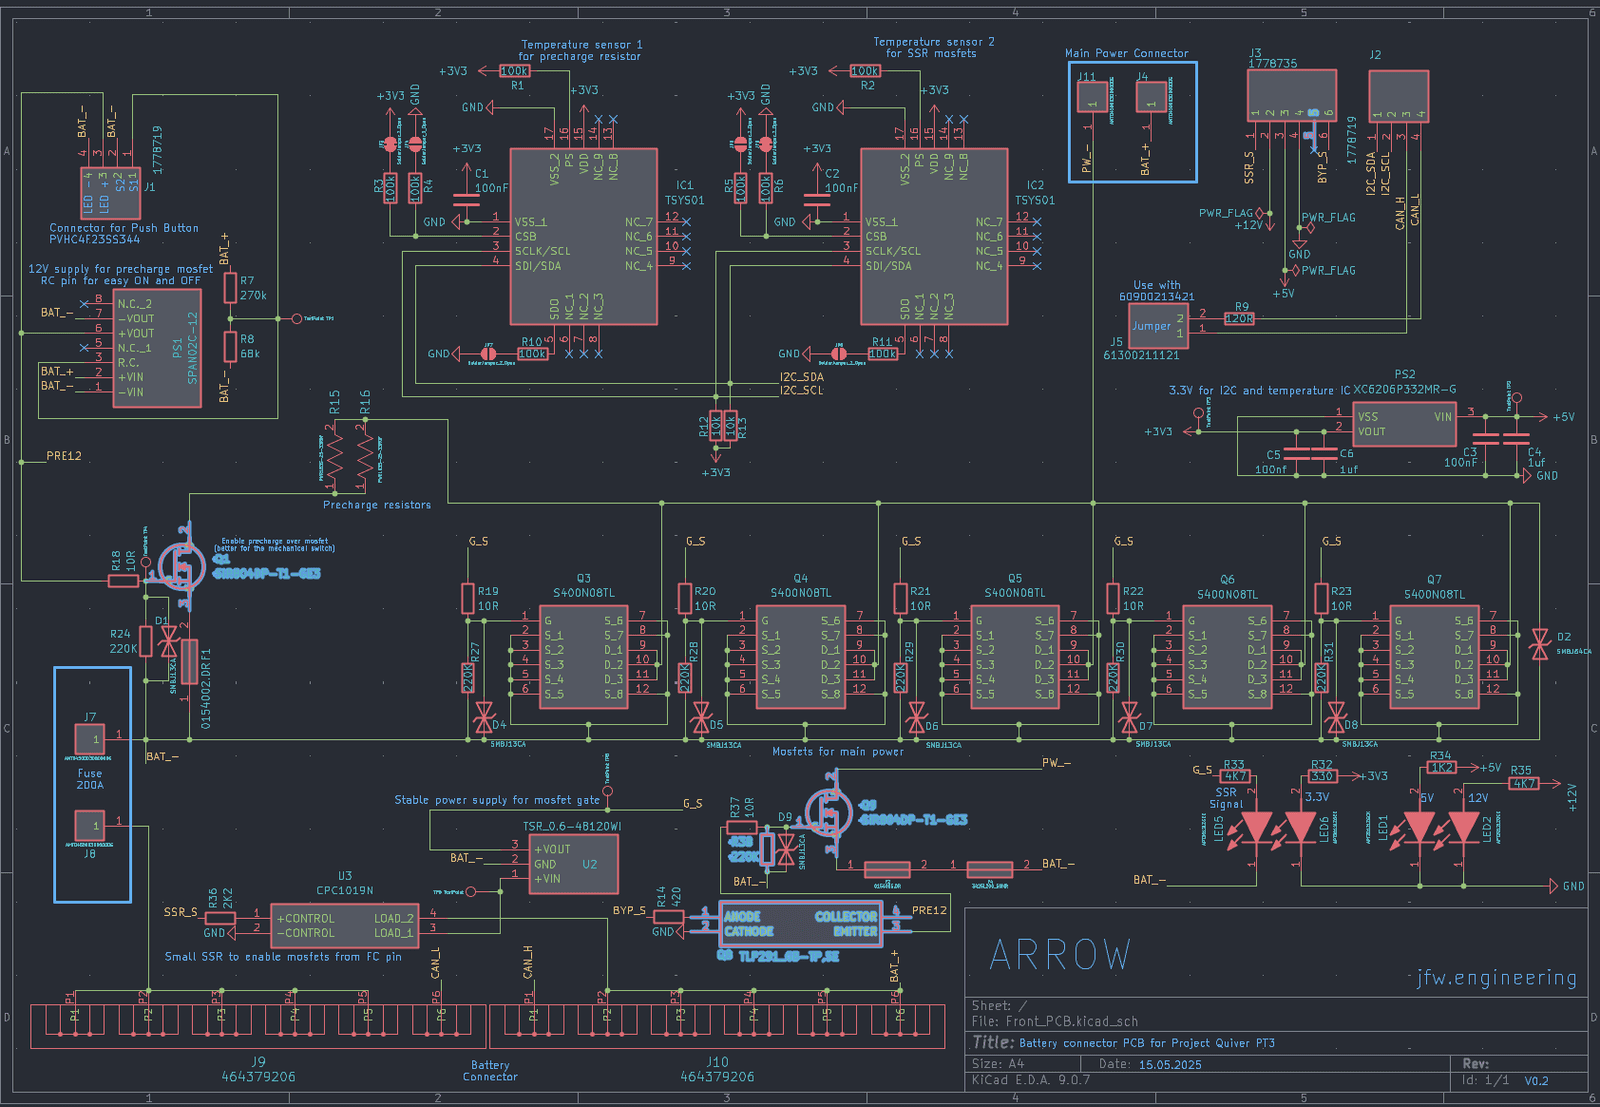Select the J9 464379206 battery connector
Image resolution: width=1600 pixels, height=1107 pixels.
click(x=258, y=1026)
